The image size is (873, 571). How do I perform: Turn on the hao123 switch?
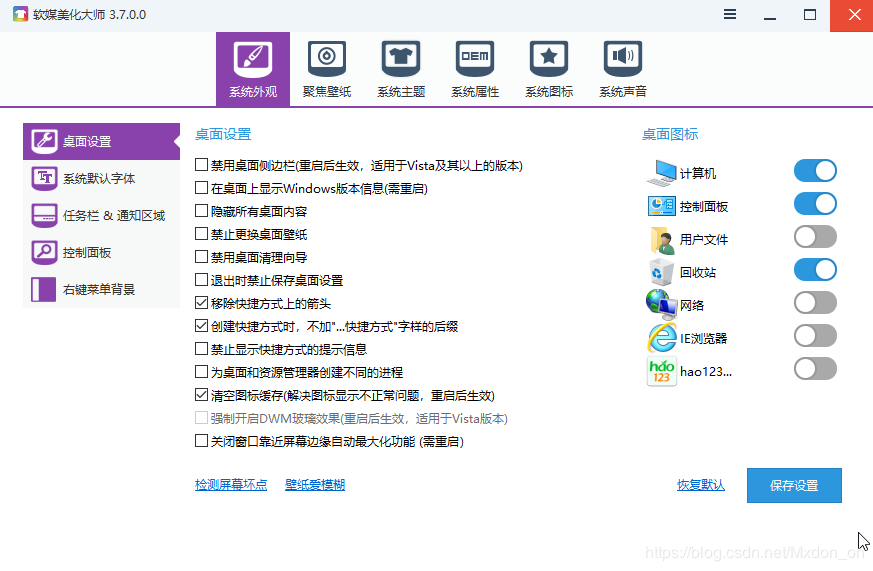click(x=815, y=368)
